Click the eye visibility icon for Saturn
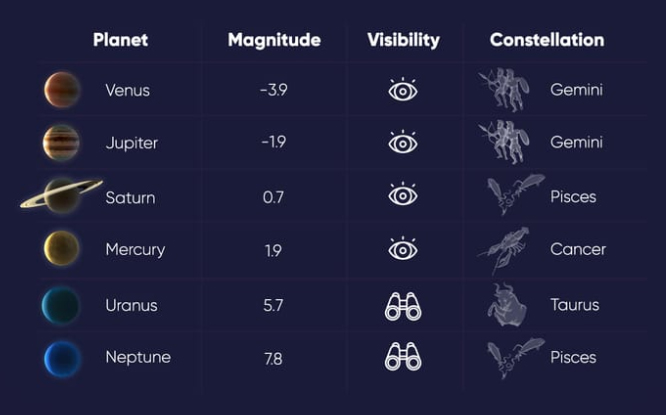 point(403,196)
